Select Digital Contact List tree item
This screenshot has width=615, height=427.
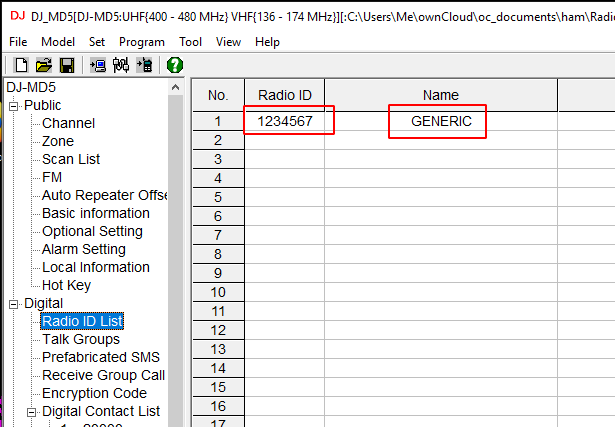(101, 411)
